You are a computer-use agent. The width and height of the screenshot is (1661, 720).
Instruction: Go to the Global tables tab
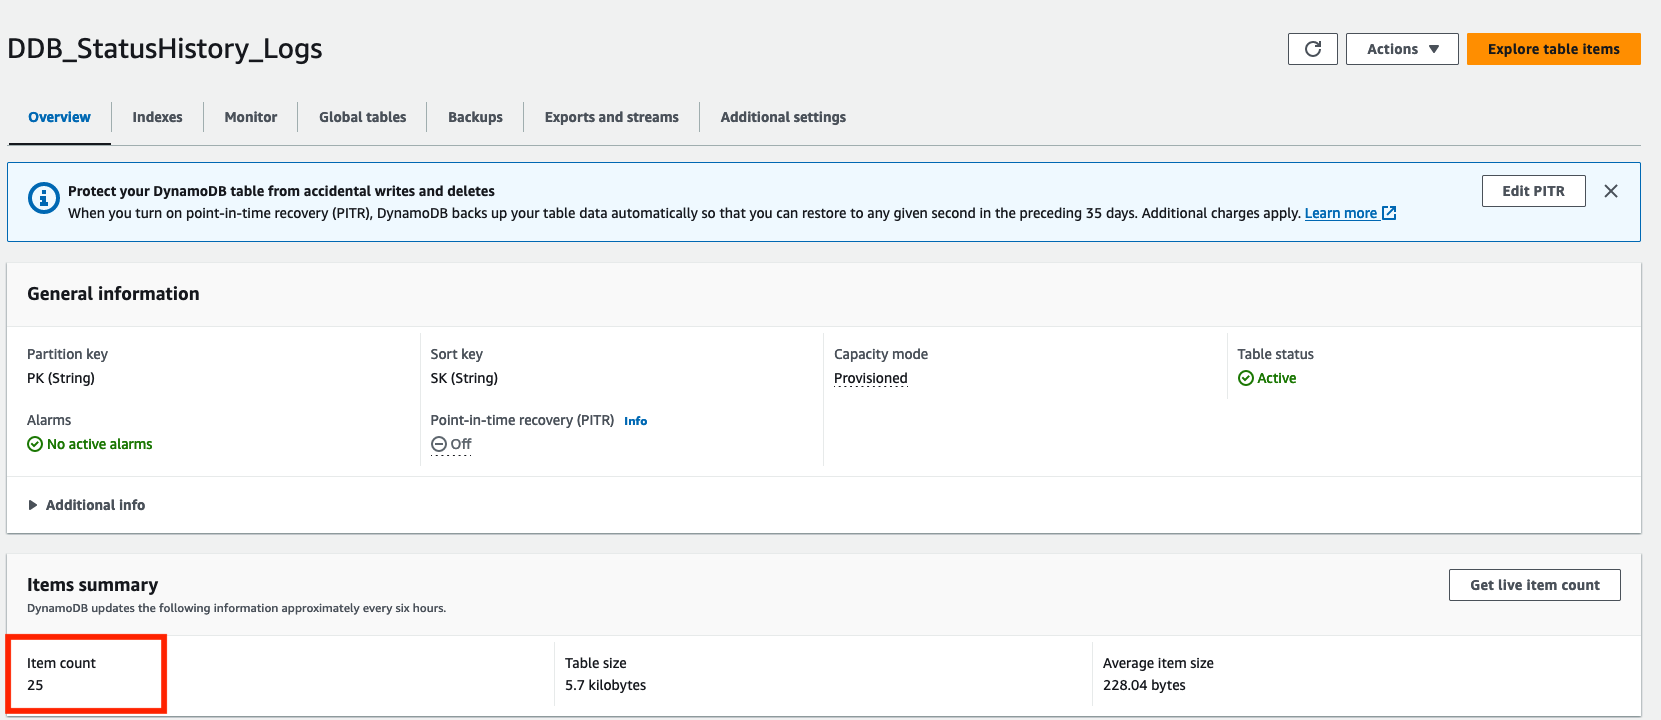point(362,117)
